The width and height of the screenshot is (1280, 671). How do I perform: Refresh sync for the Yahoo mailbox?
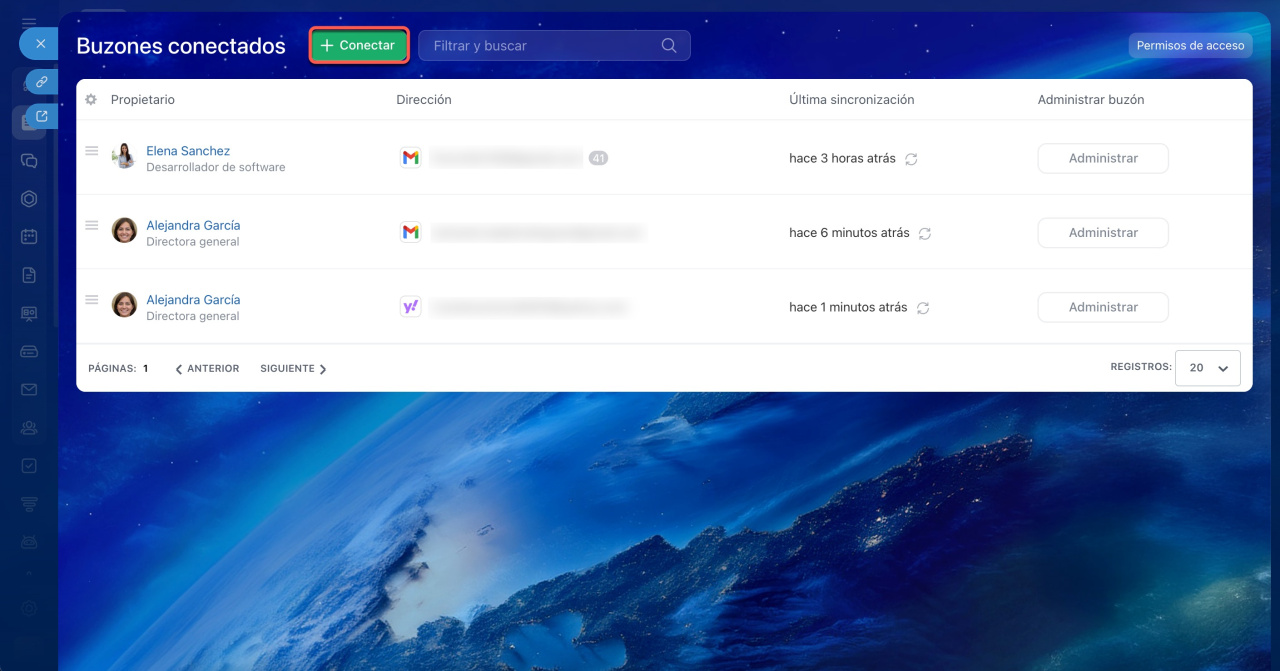click(923, 308)
